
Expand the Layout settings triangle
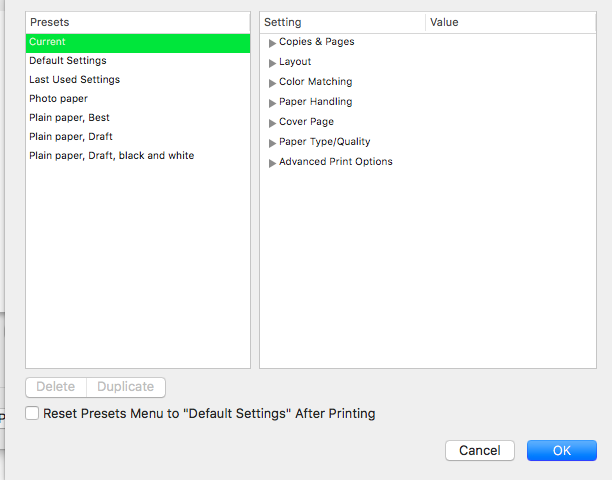[x=272, y=63]
